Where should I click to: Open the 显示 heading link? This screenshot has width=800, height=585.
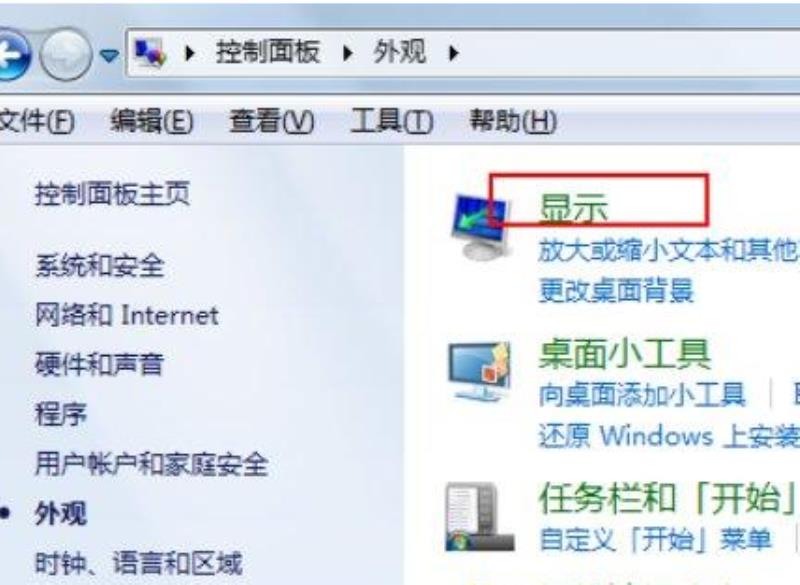click(x=573, y=208)
